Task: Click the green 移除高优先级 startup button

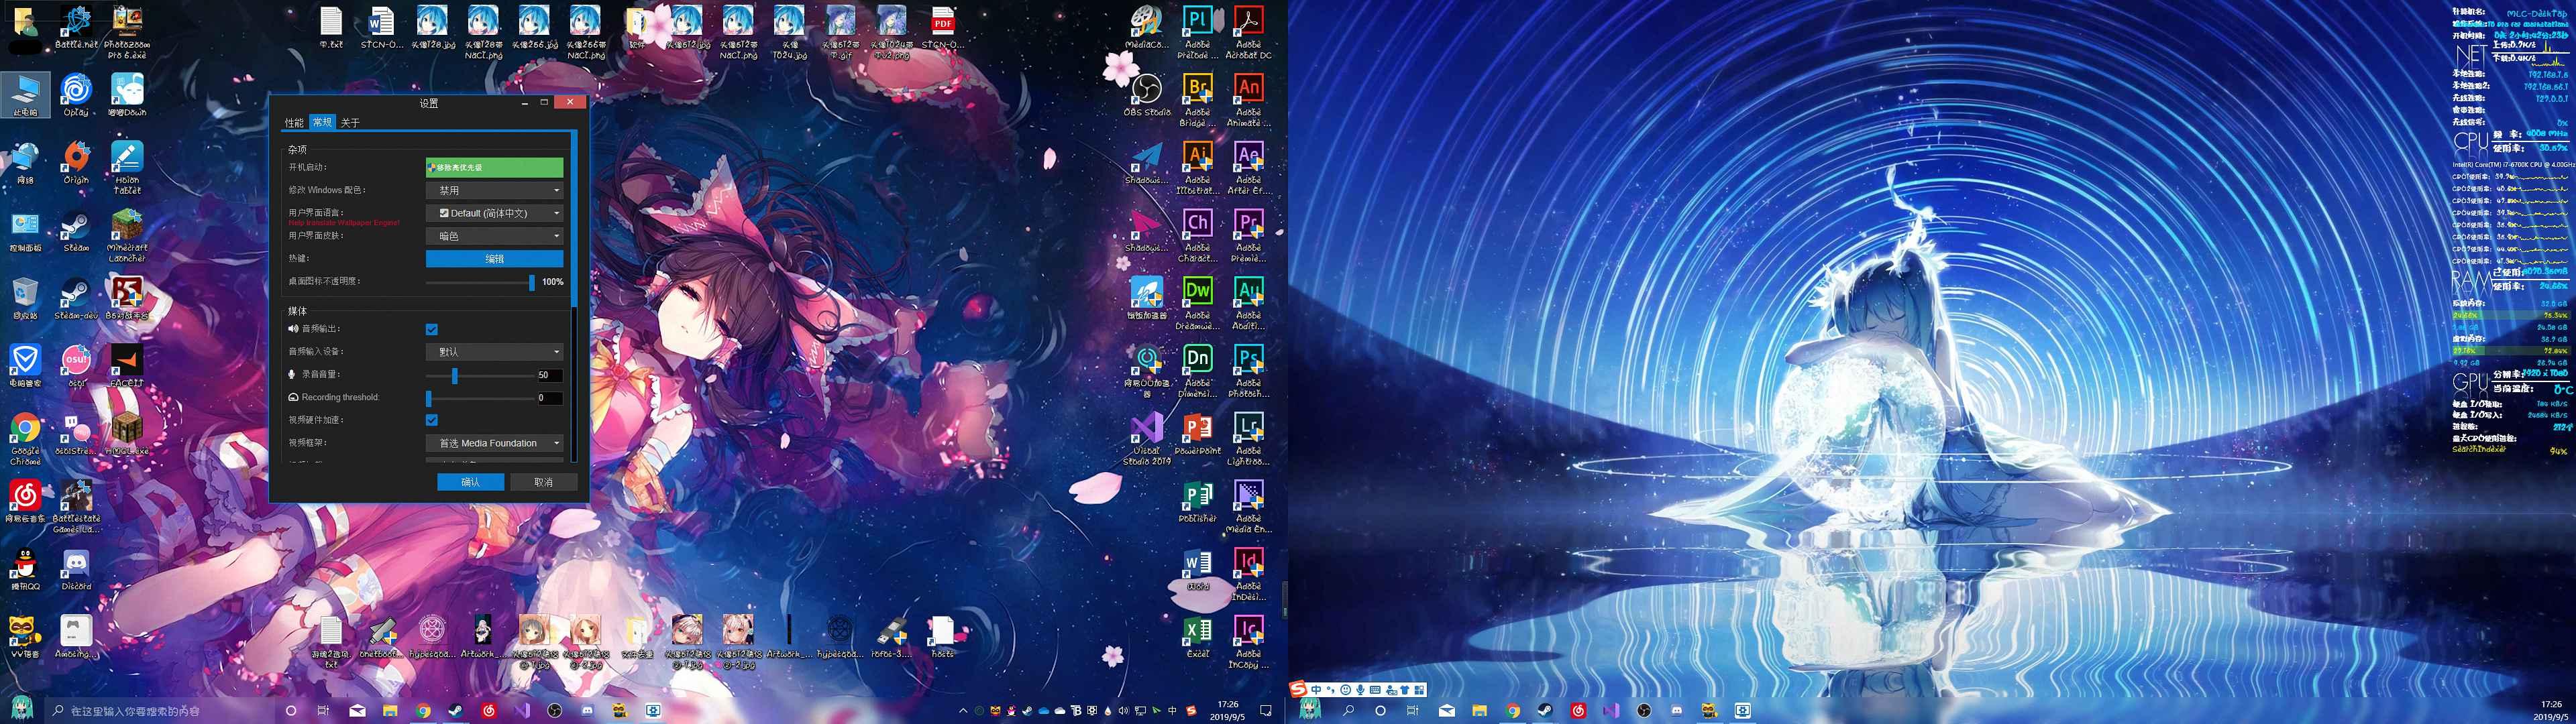Action: pyautogui.click(x=494, y=167)
